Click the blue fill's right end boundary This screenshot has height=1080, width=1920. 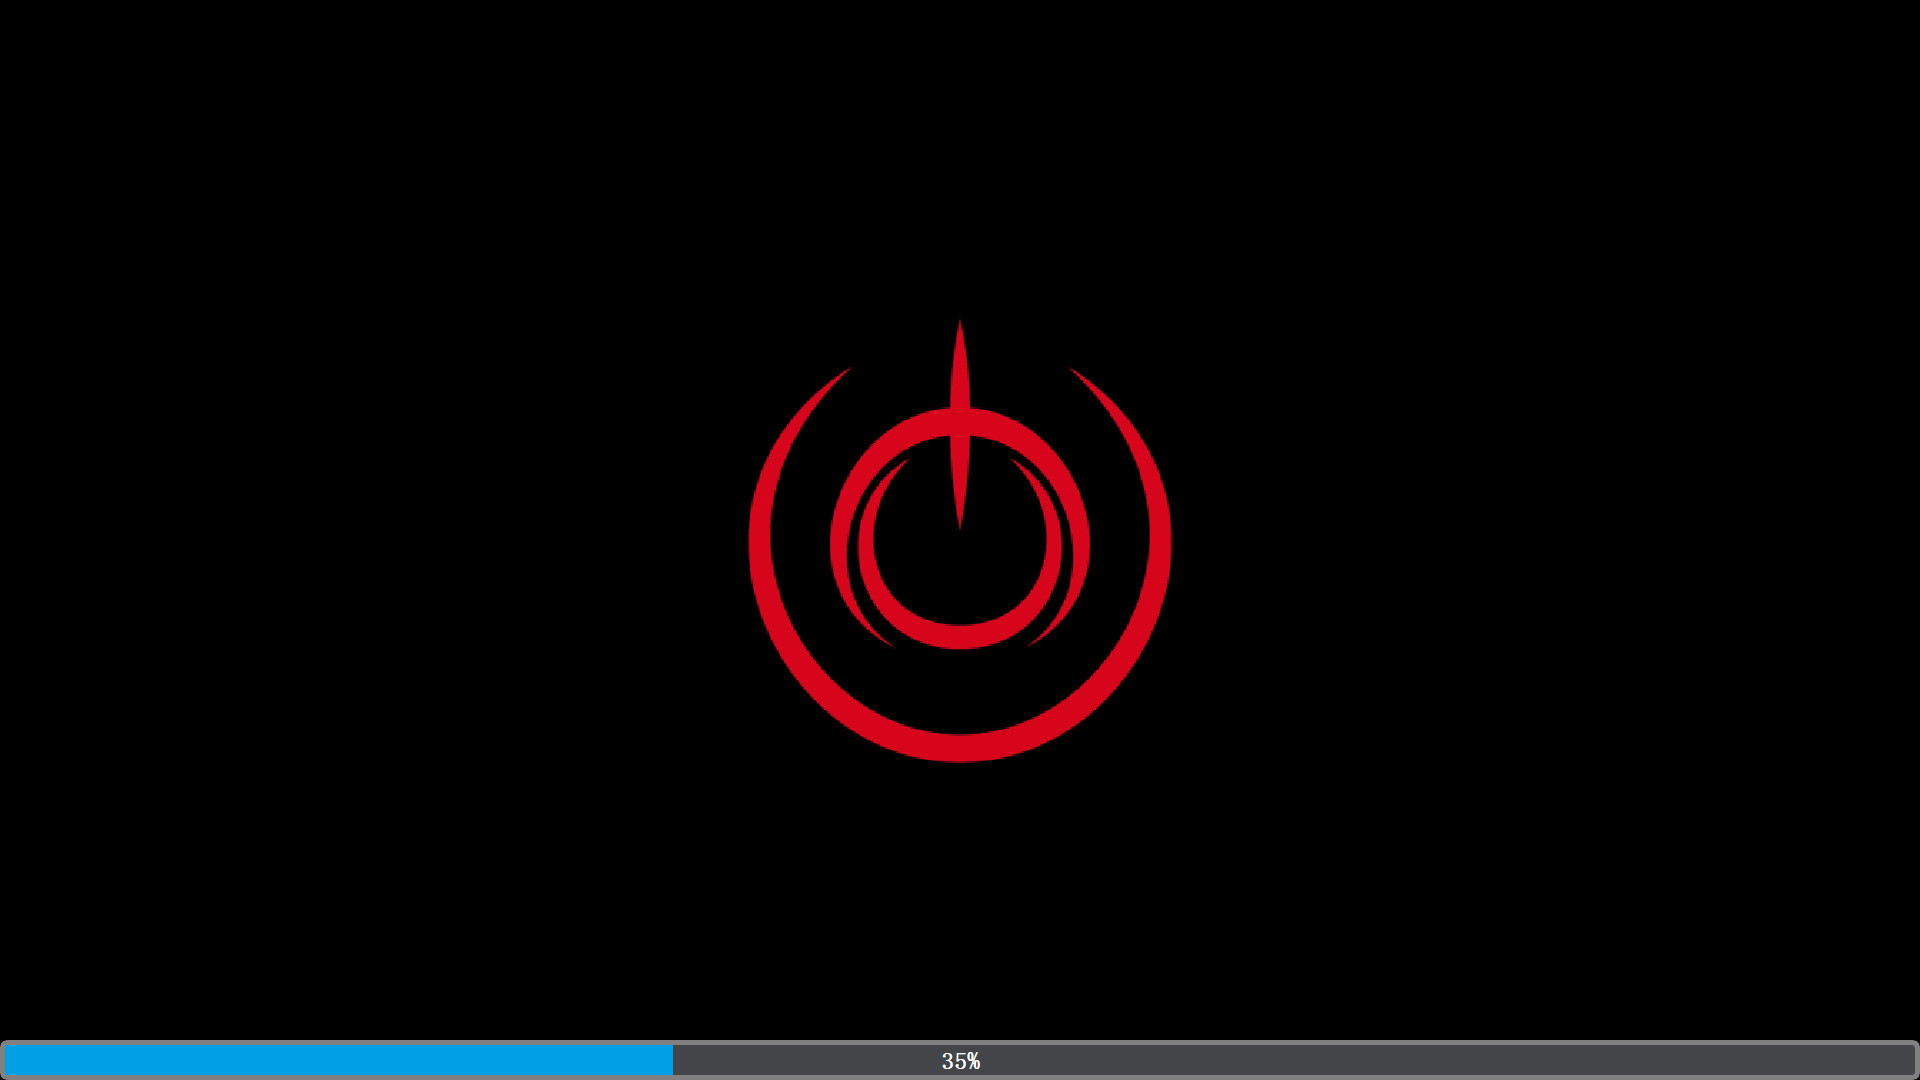click(672, 1060)
